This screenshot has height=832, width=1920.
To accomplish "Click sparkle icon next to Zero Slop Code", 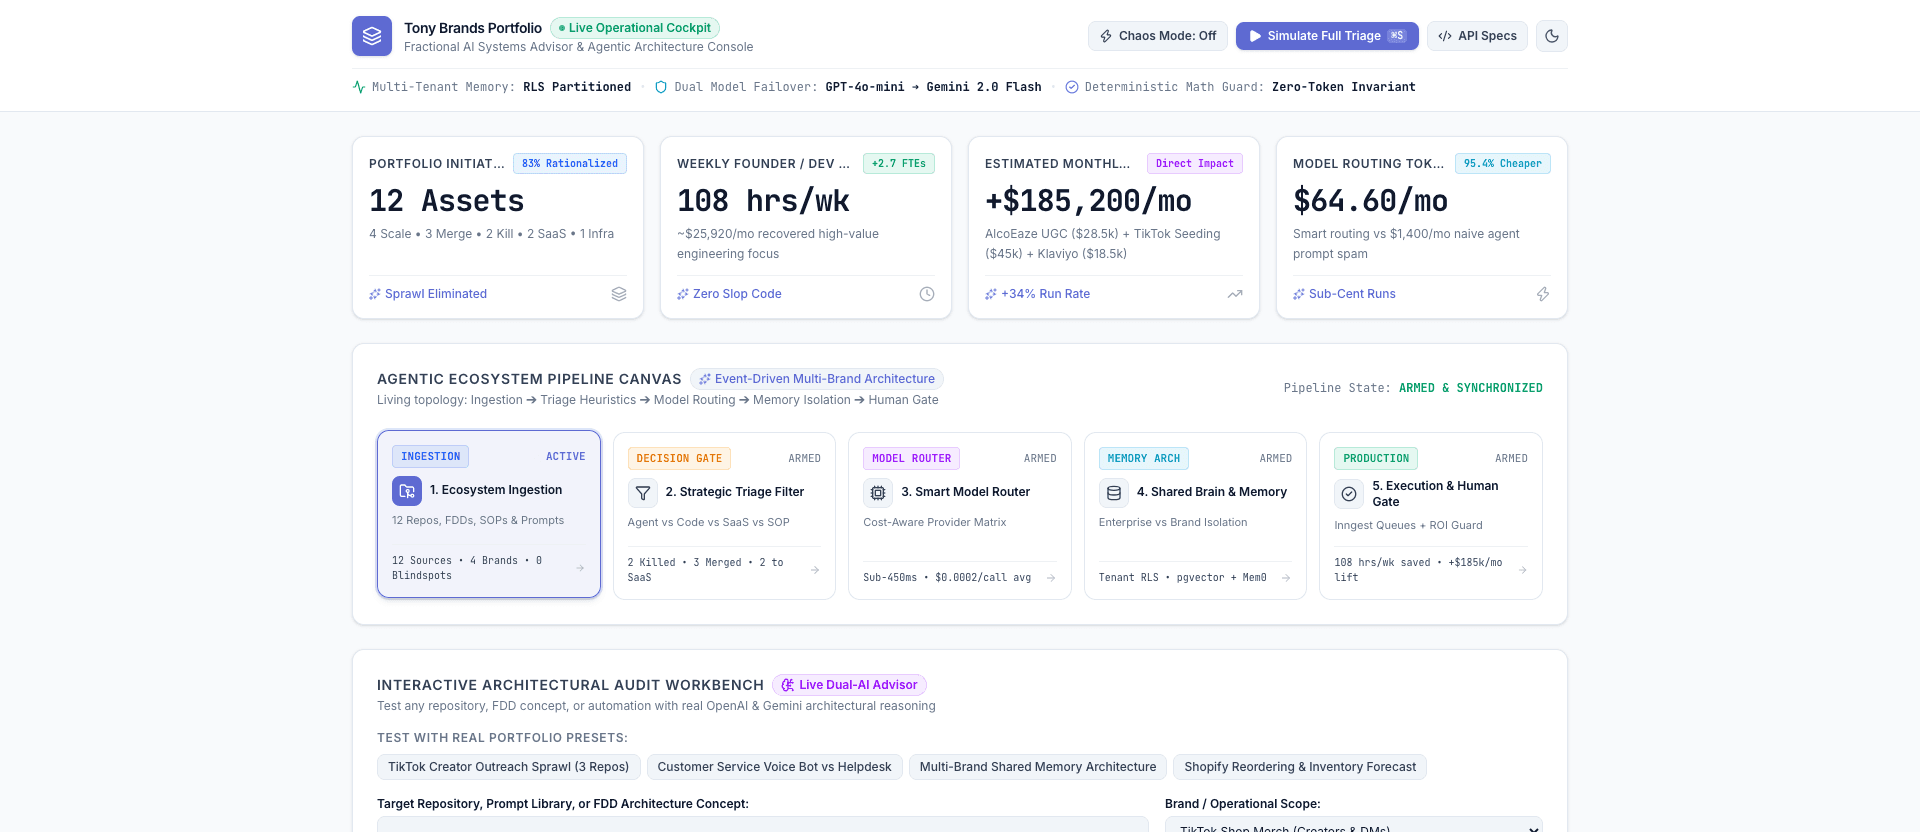I will point(683,294).
